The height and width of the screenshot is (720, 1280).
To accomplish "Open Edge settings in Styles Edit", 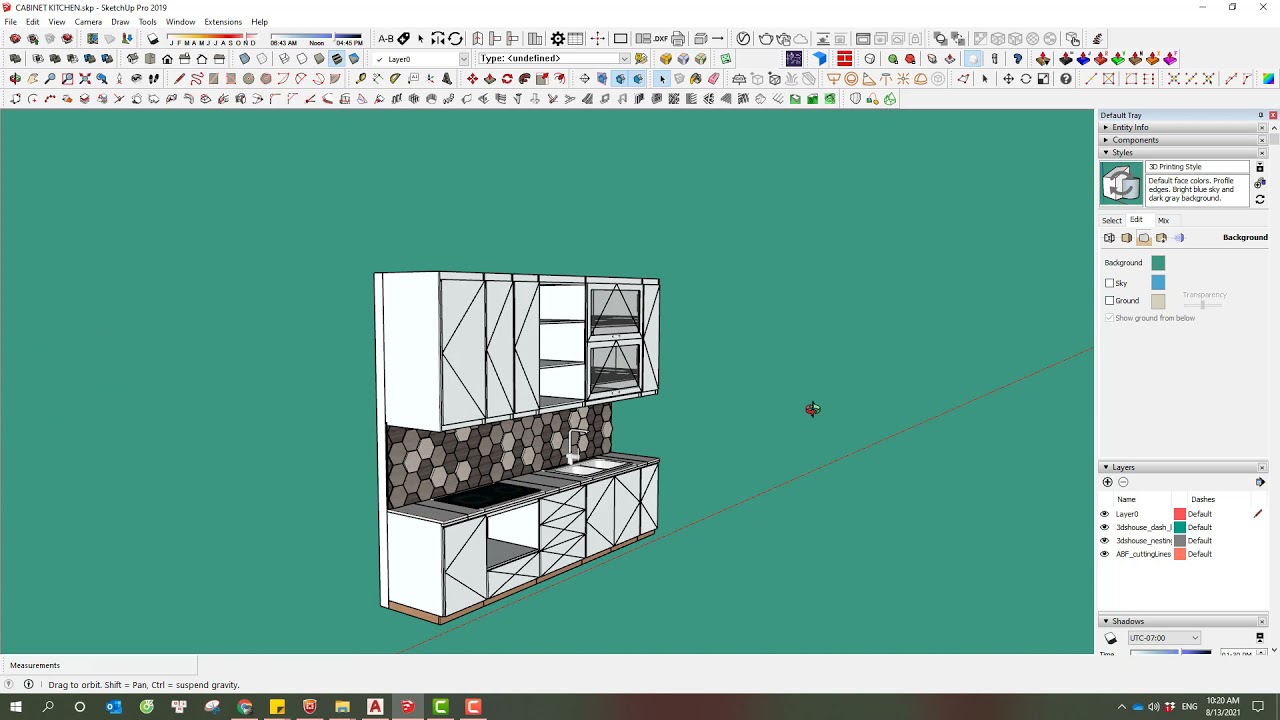I will pos(1109,237).
